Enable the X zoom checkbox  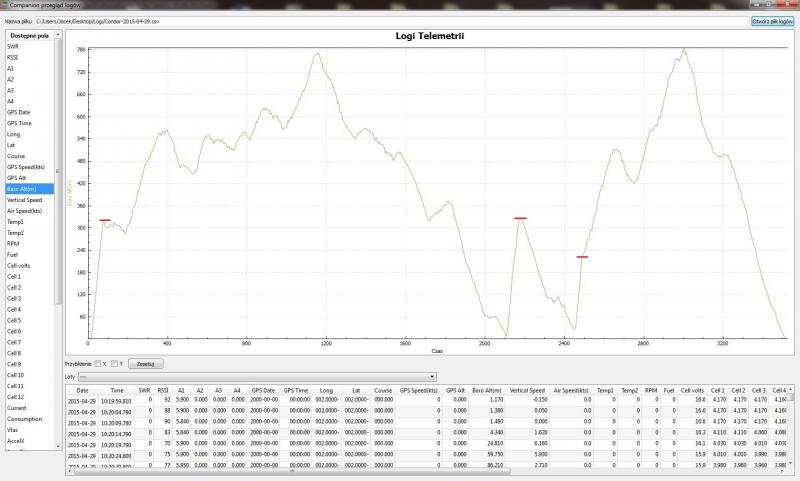[98, 363]
